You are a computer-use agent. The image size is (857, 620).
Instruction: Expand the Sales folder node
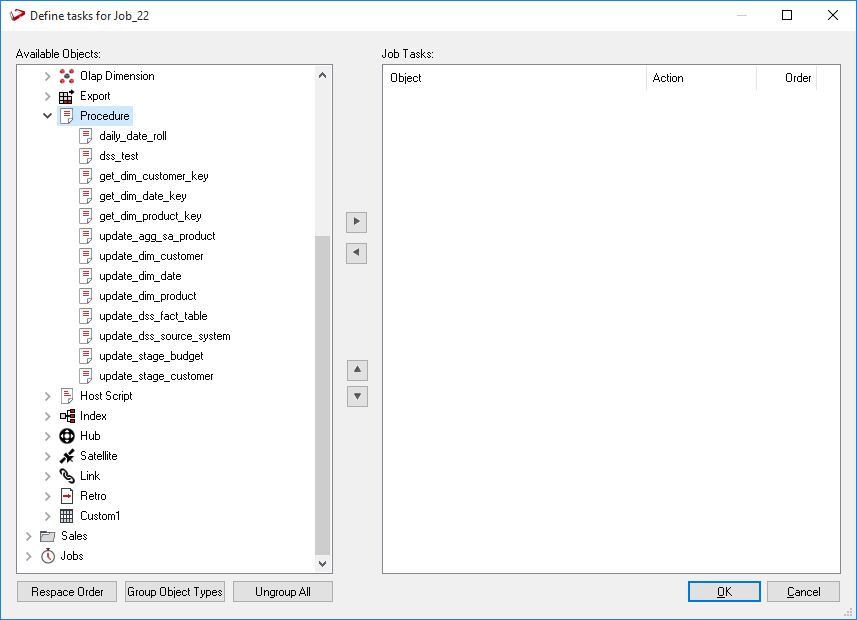tap(28, 536)
